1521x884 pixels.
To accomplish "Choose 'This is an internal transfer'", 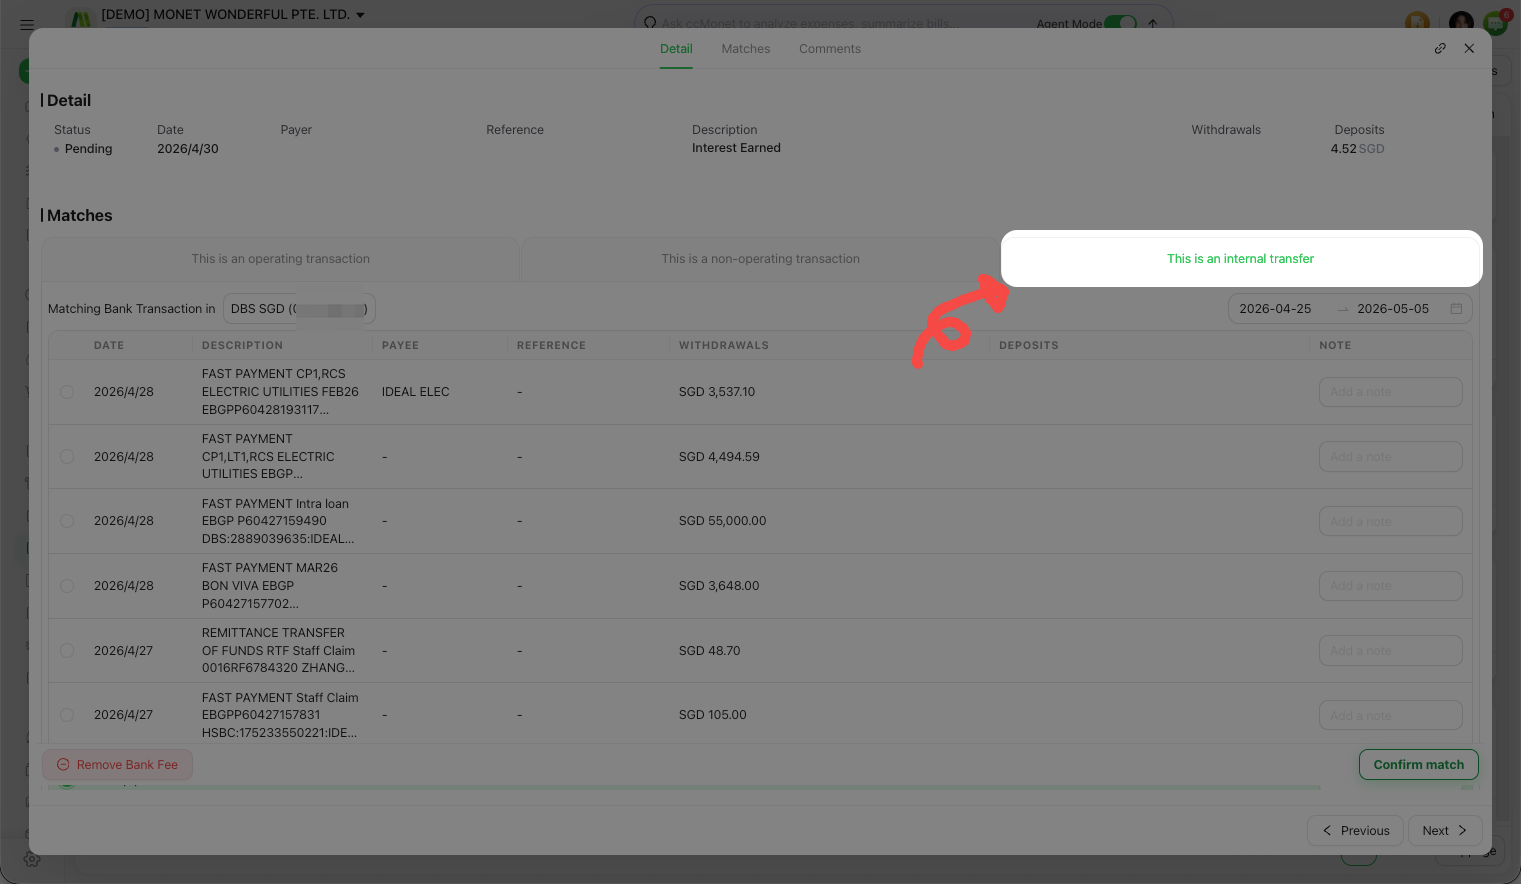I will (1241, 259).
